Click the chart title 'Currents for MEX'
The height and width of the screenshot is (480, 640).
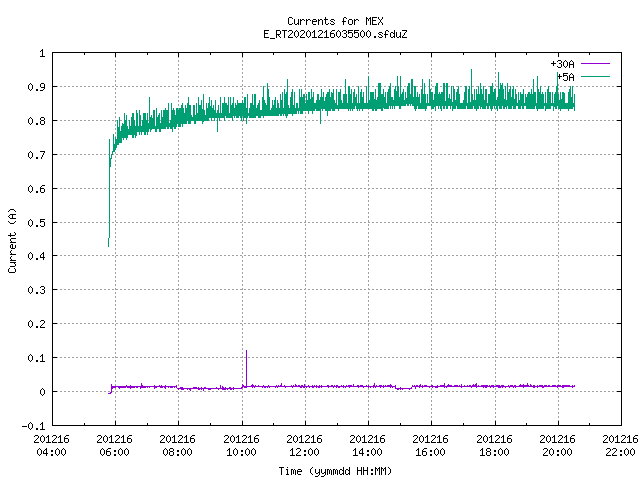click(335, 21)
